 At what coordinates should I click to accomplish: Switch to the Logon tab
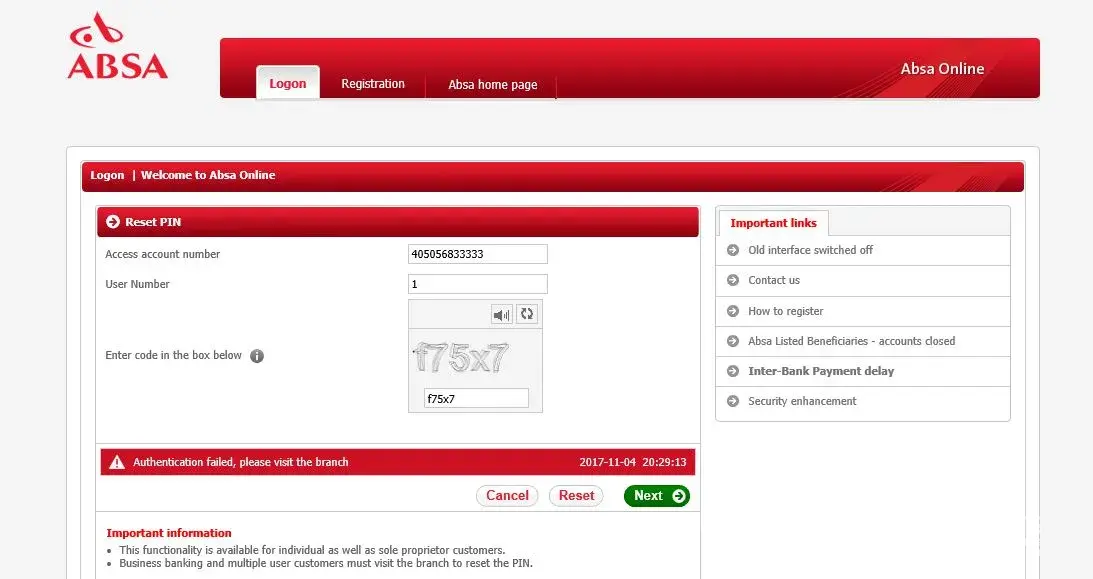288,83
